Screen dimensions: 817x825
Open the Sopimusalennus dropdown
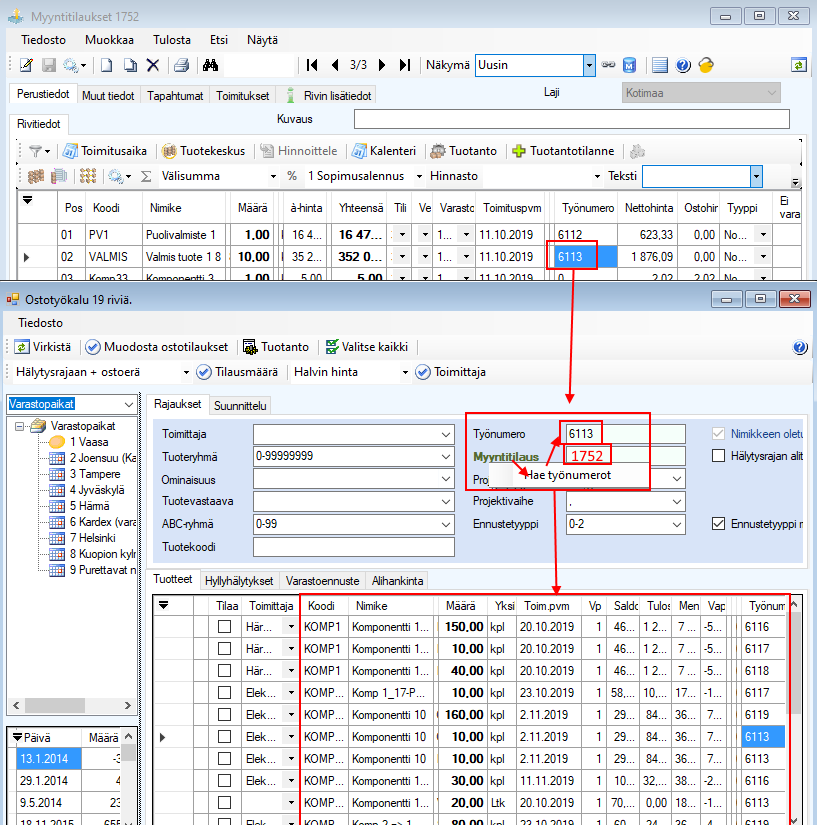pyautogui.click(x=419, y=176)
